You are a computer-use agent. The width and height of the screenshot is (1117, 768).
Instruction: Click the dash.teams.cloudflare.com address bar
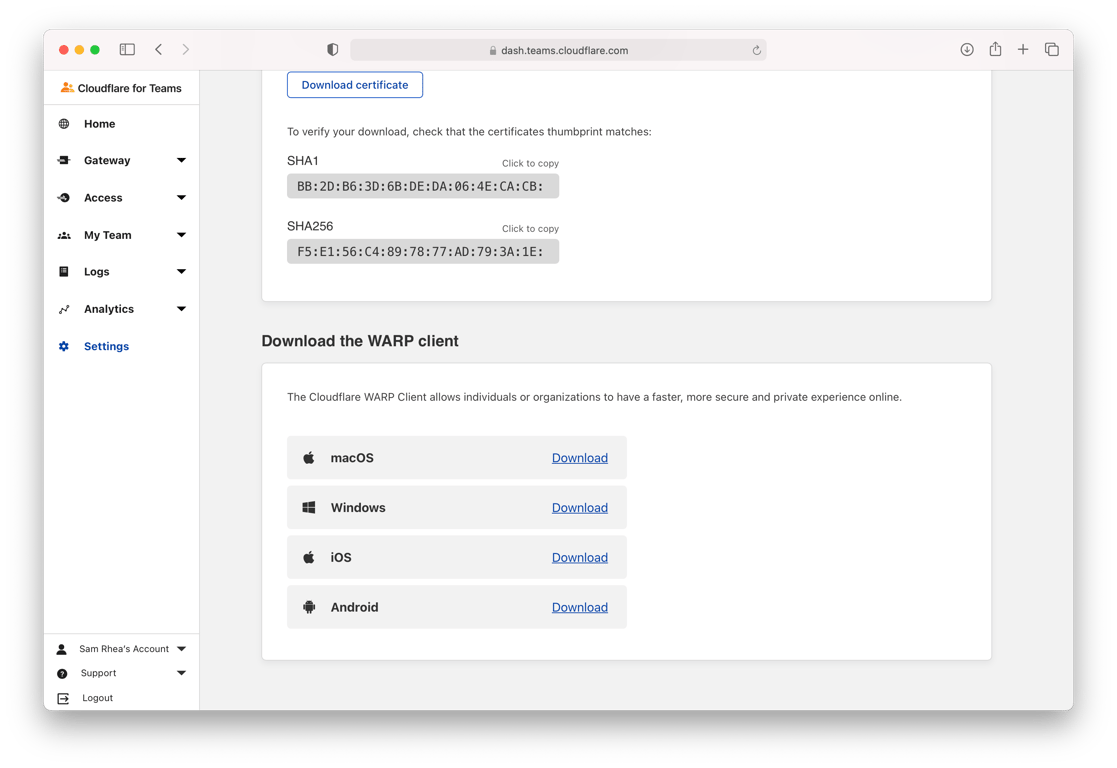[558, 50]
